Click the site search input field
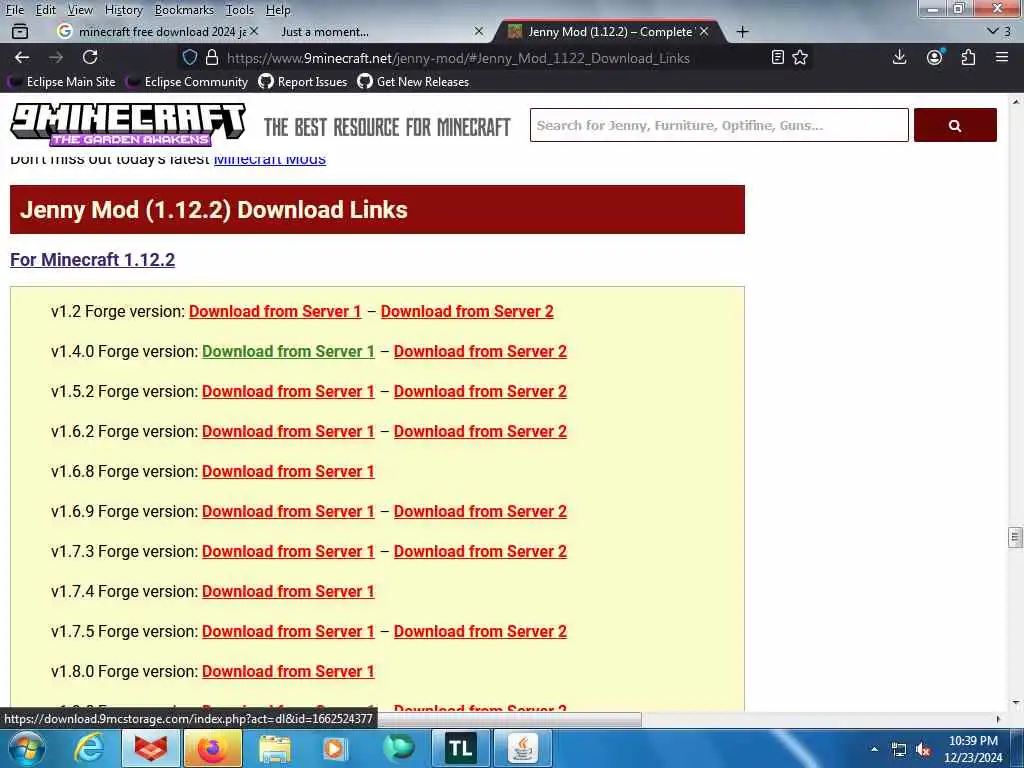This screenshot has width=1024, height=768. click(719, 125)
